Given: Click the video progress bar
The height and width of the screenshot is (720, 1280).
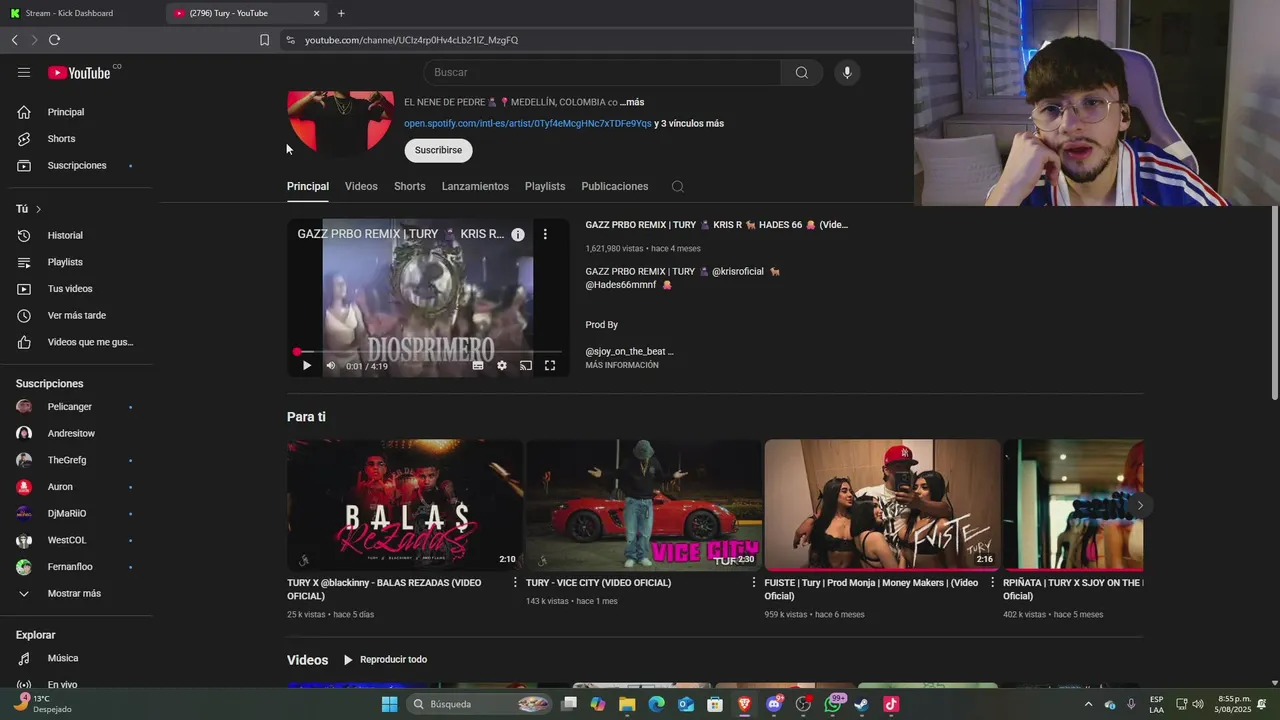Looking at the screenshot, I should pos(428,352).
